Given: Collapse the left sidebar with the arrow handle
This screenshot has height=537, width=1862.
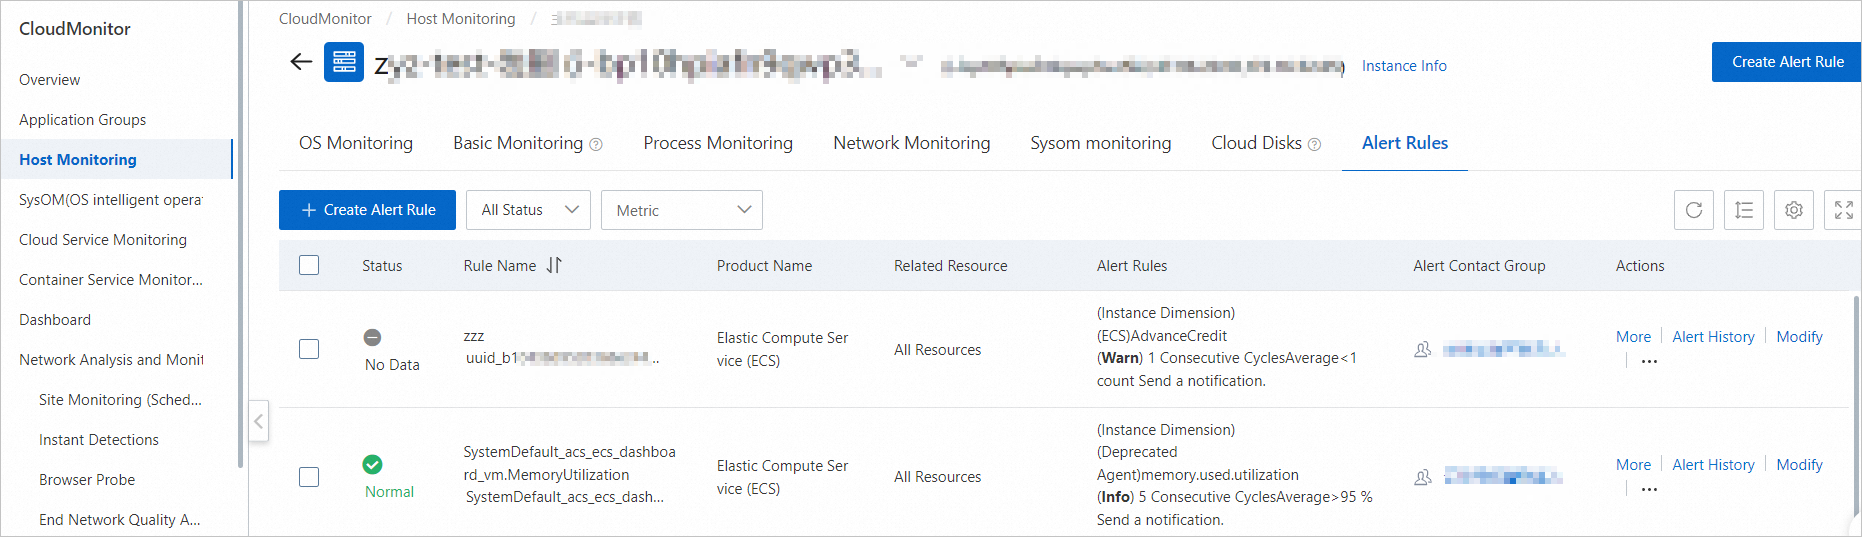Looking at the screenshot, I should click(259, 421).
